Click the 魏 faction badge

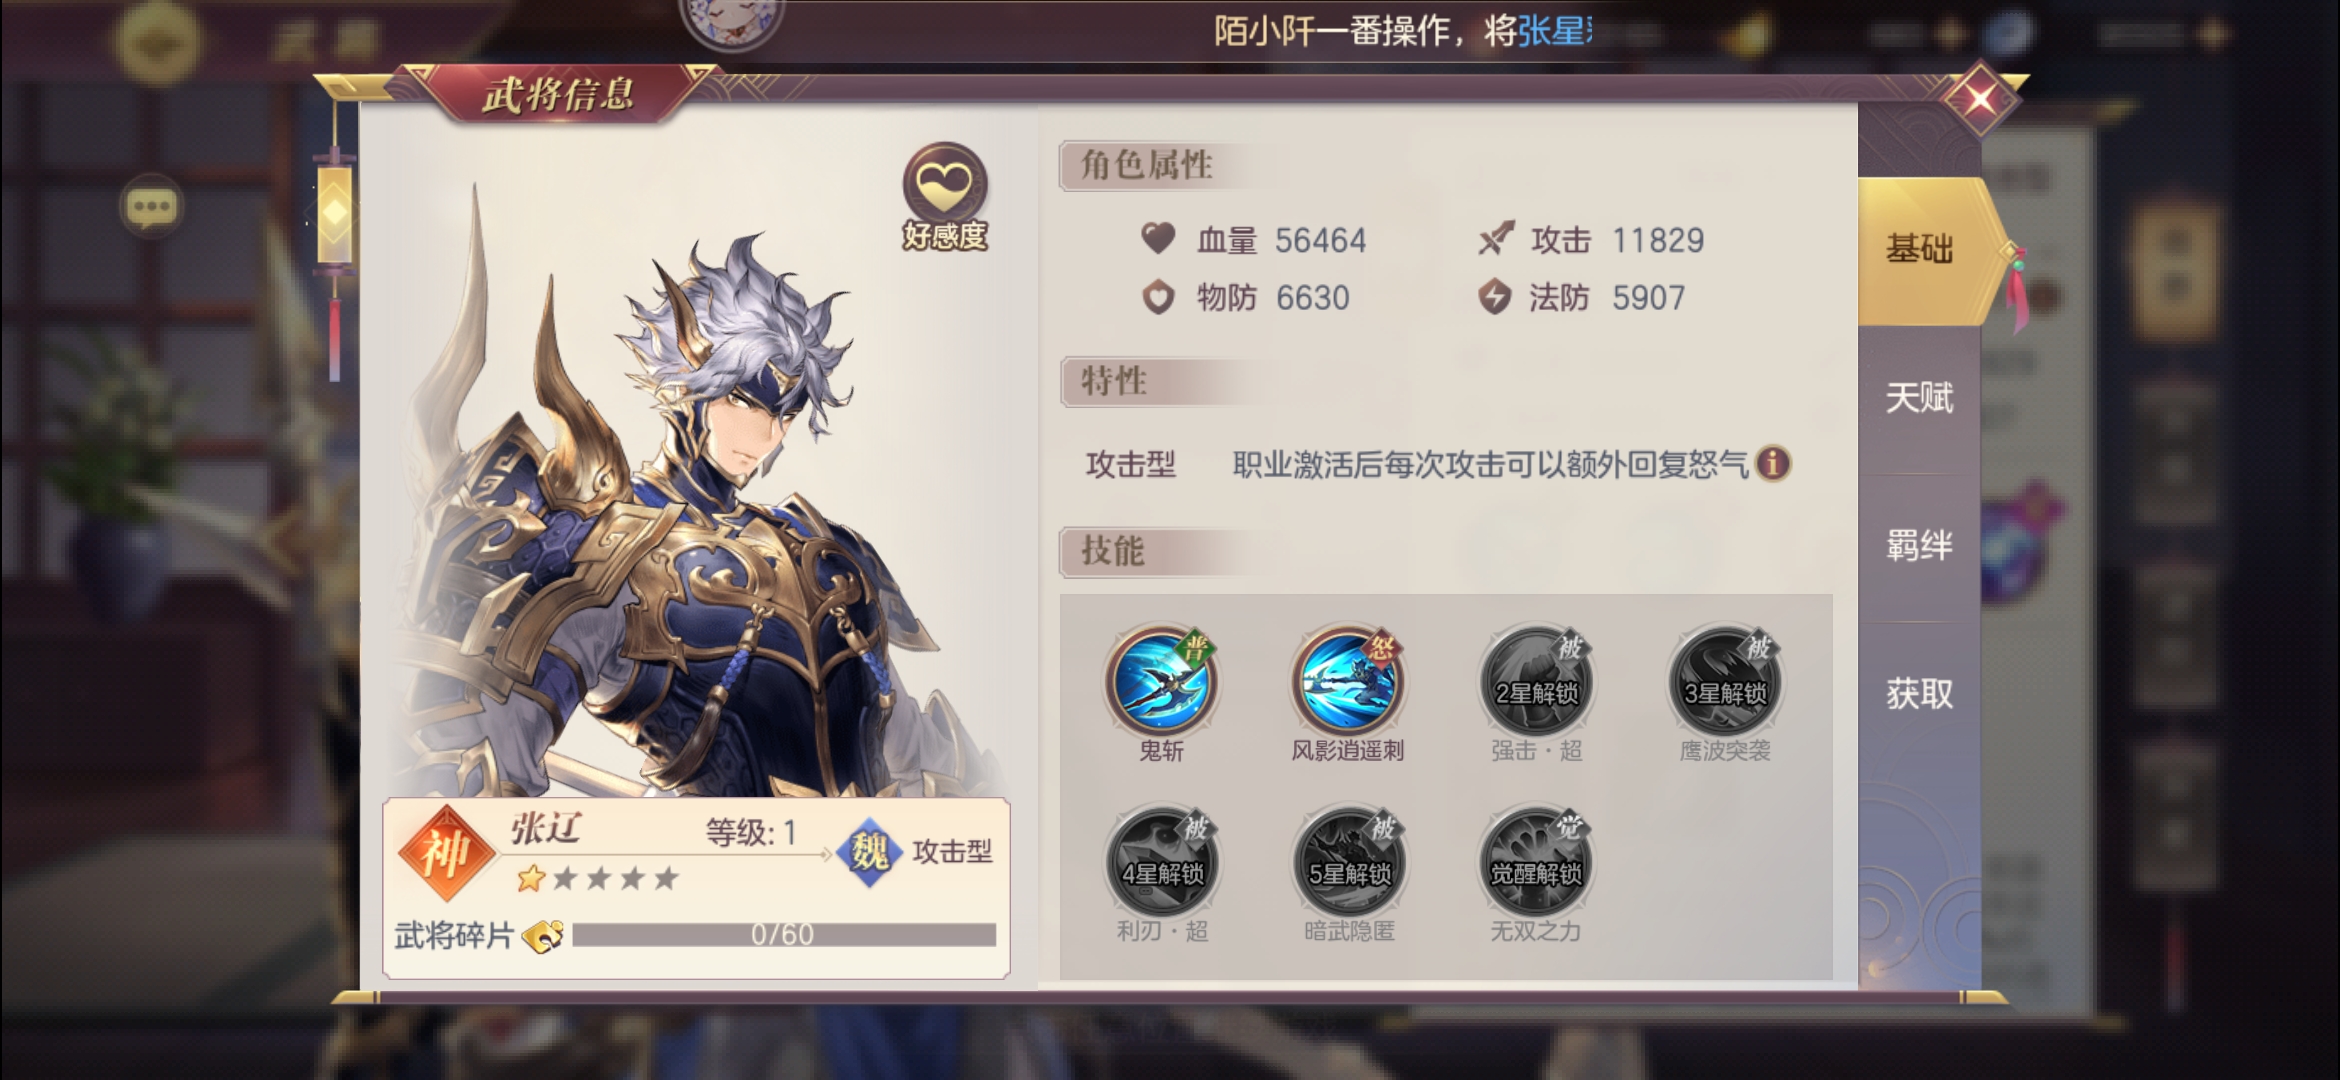pyautogui.click(x=869, y=853)
